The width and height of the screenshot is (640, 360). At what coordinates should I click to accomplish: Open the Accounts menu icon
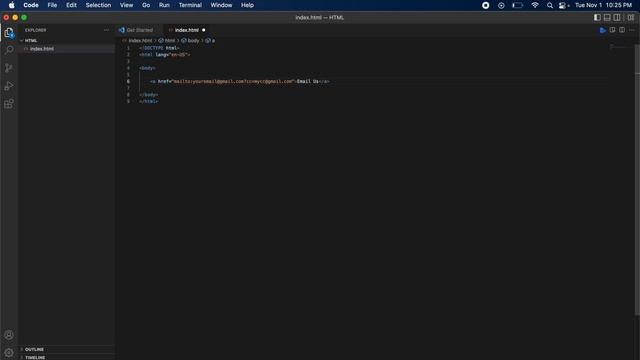pos(9,335)
